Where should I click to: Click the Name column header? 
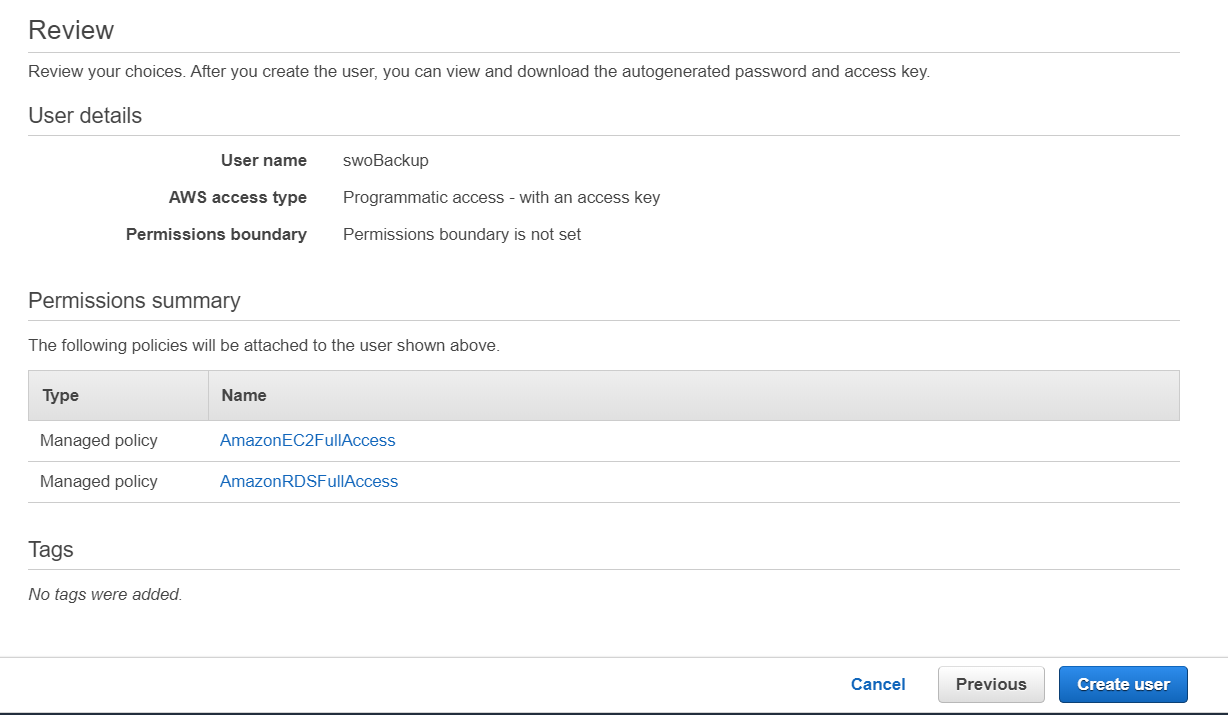pyautogui.click(x=244, y=395)
